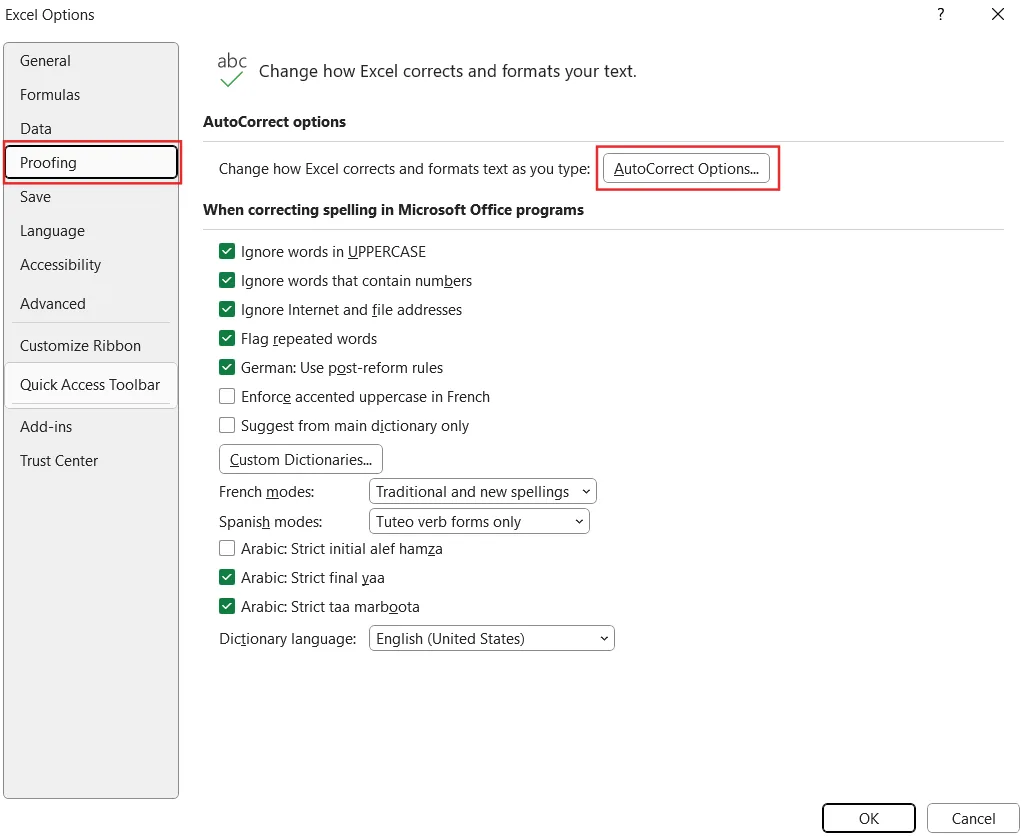
Task: Select the Add-ins category
Action: [91, 427]
